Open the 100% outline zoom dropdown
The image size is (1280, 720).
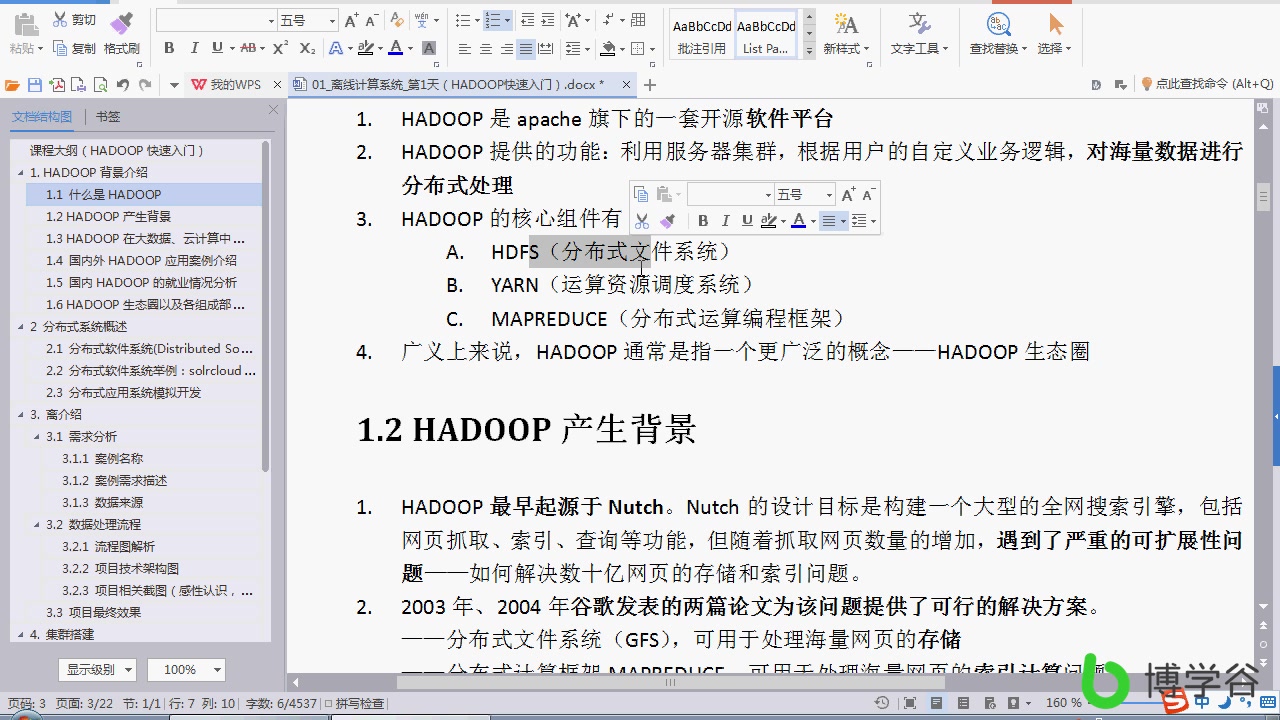point(186,670)
